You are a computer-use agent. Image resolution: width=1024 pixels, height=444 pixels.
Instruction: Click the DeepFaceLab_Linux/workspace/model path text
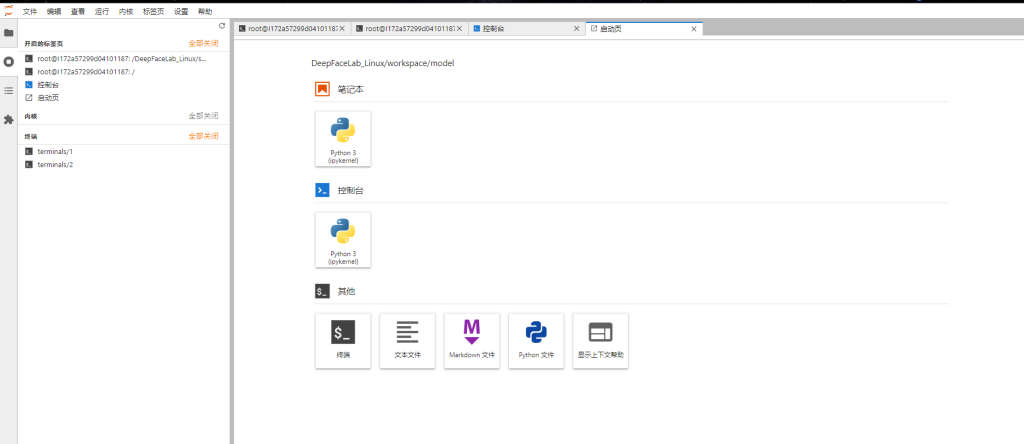tap(383, 63)
